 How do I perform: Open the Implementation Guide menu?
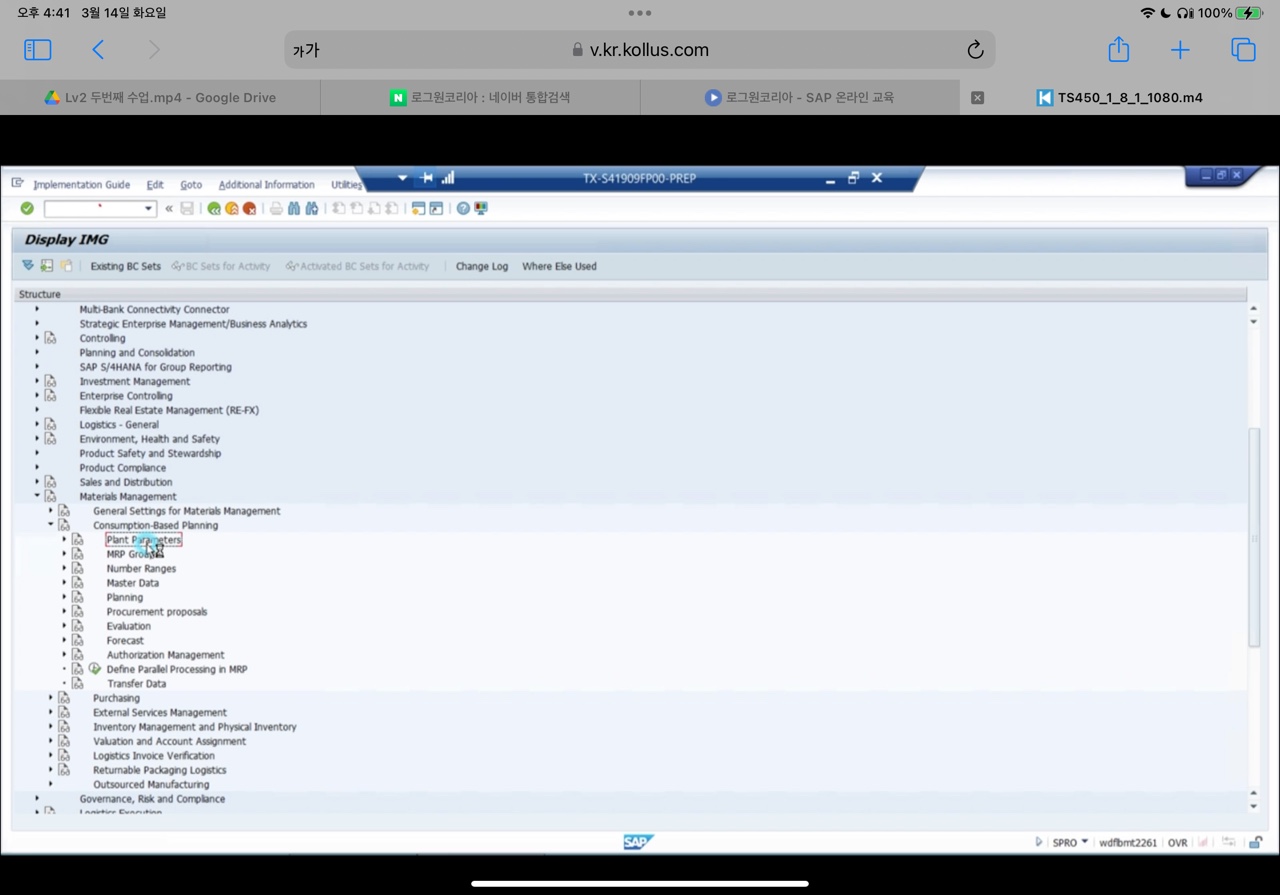81,185
